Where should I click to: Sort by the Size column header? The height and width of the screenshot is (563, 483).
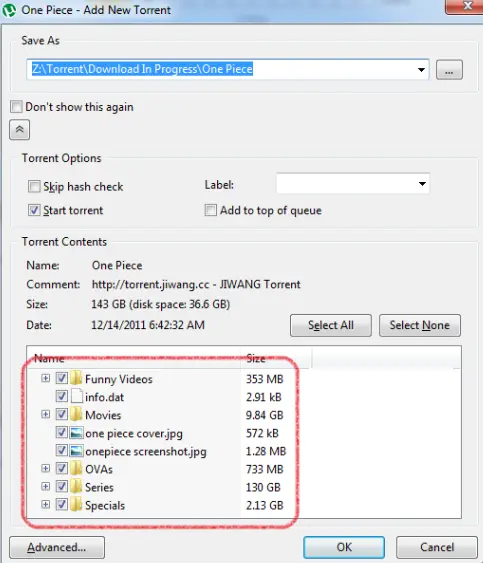(x=276, y=358)
